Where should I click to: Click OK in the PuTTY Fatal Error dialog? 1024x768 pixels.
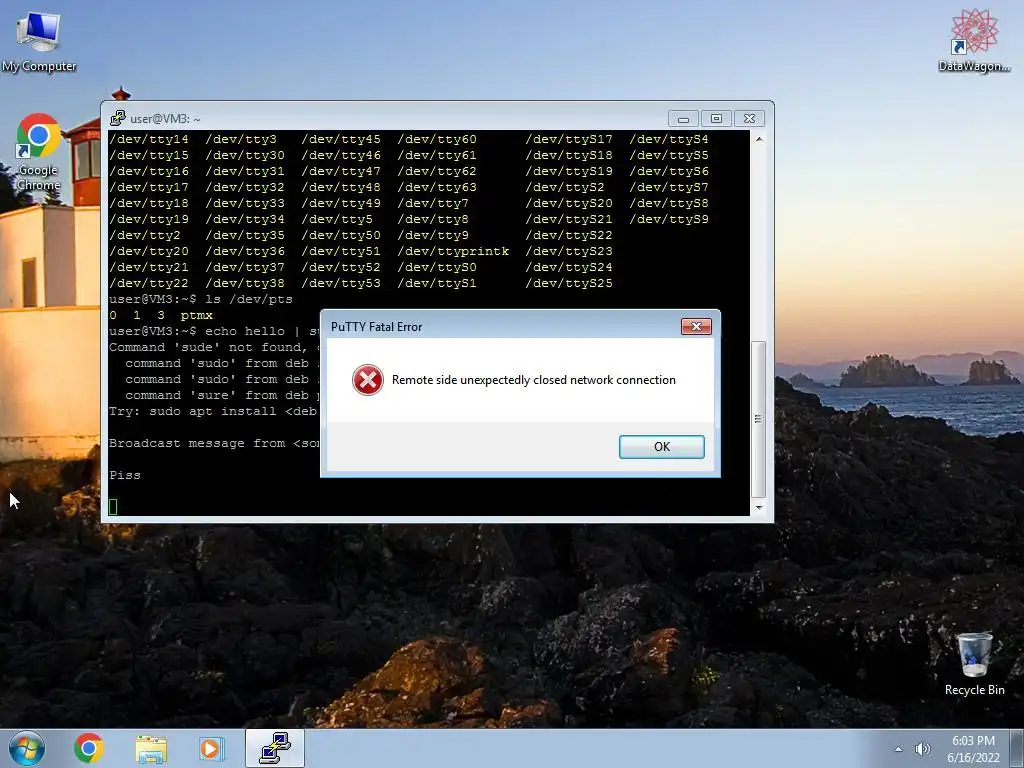click(x=662, y=447)
